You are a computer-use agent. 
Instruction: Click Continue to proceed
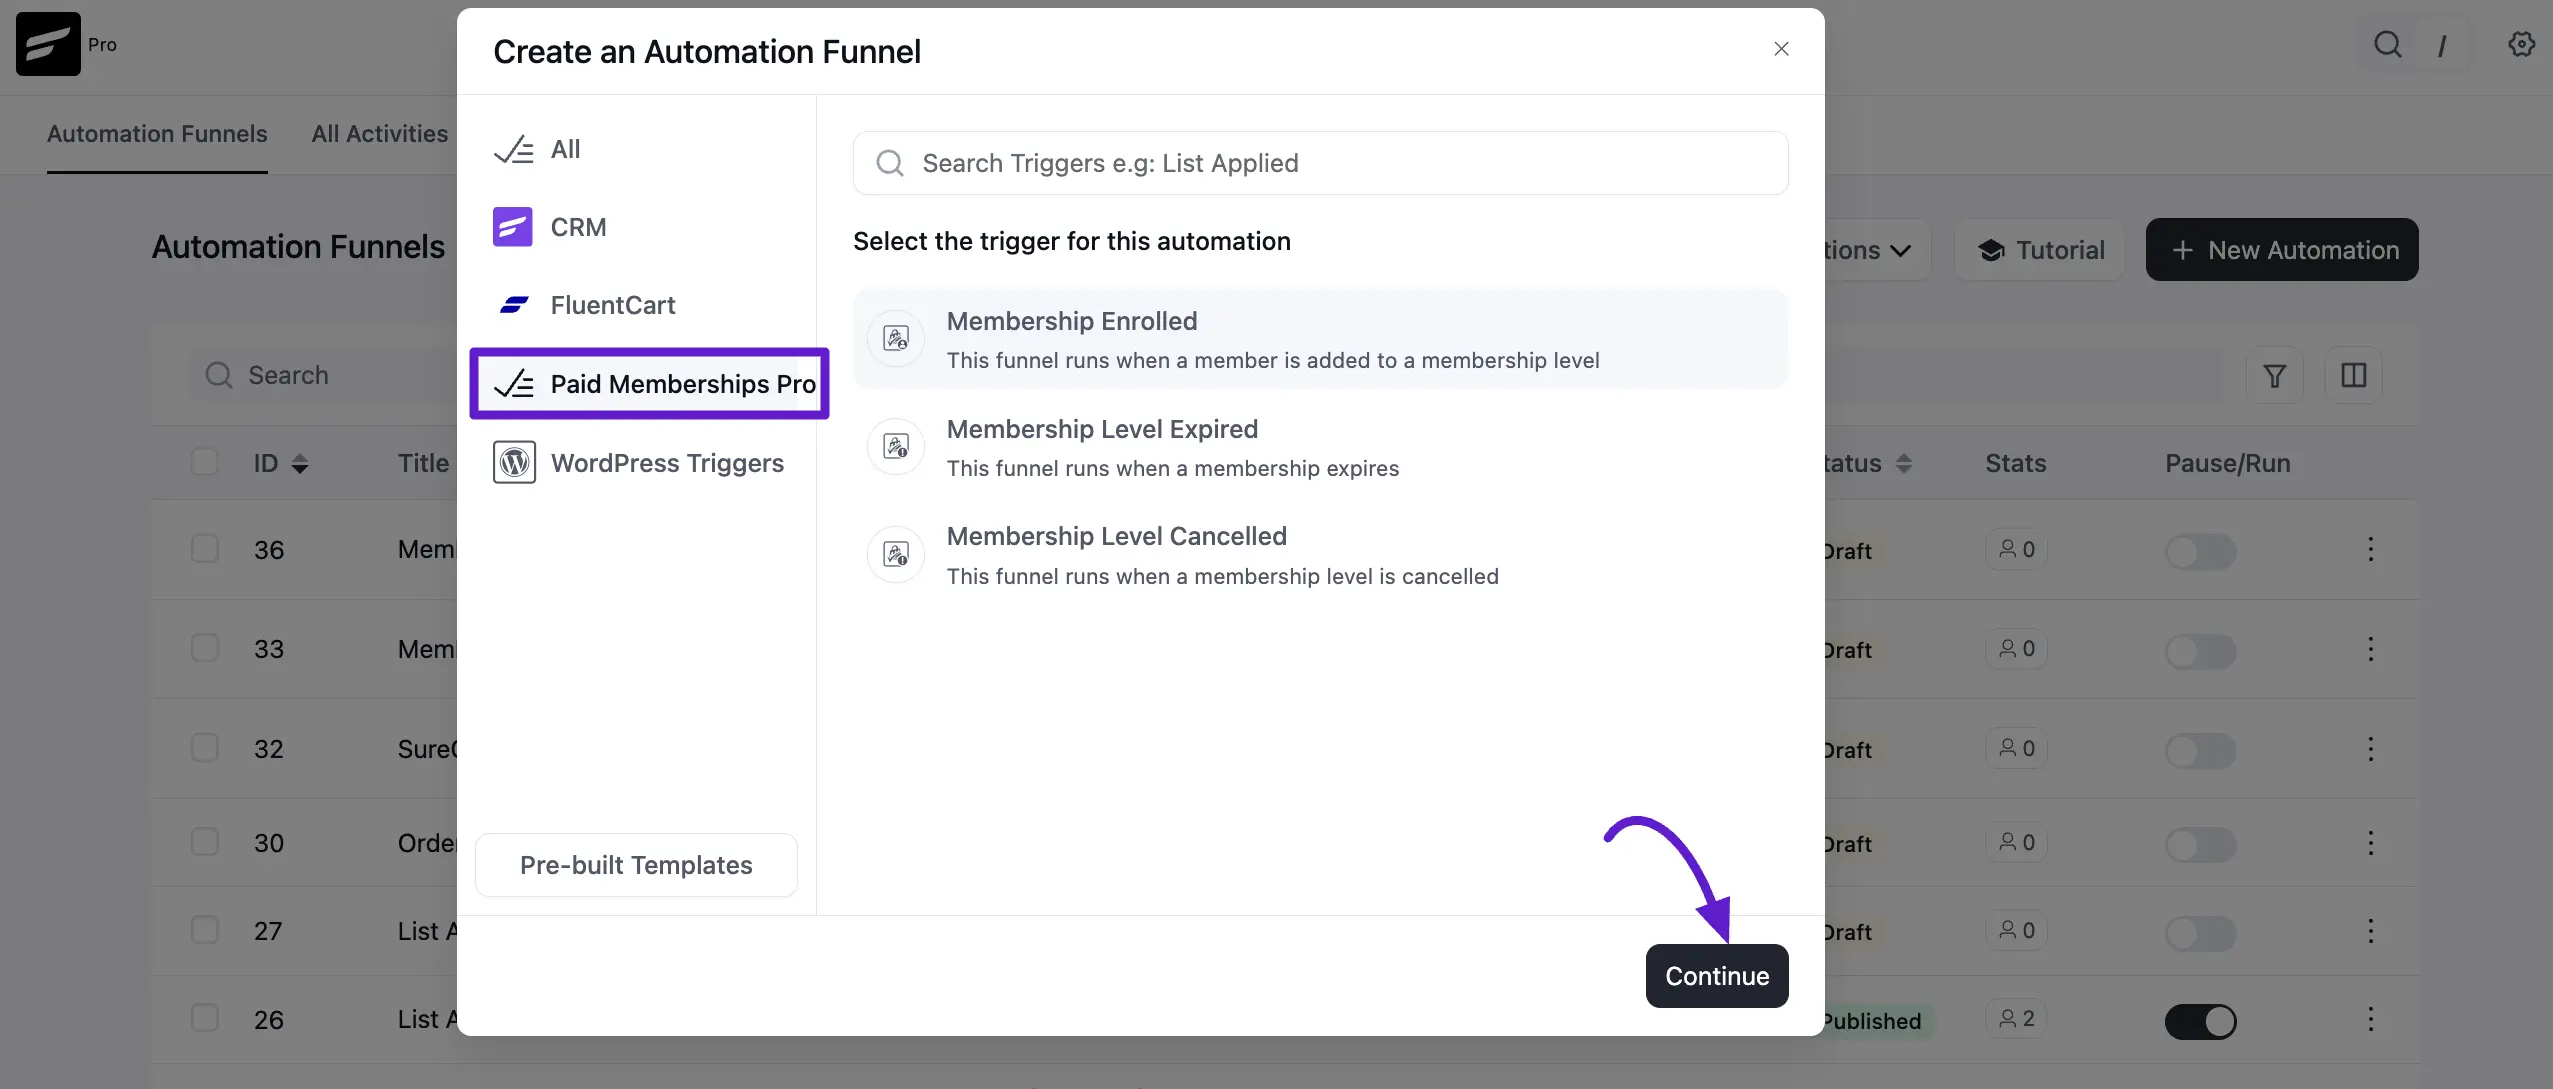[1717, 976]
